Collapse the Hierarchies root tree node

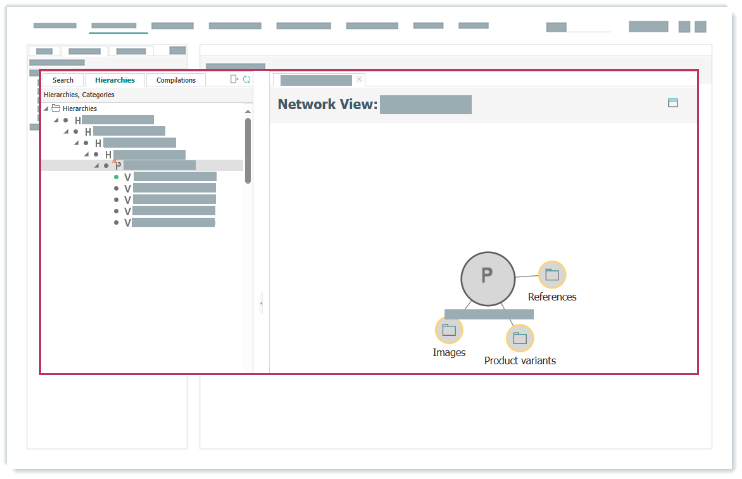click(x=46, y=108)
